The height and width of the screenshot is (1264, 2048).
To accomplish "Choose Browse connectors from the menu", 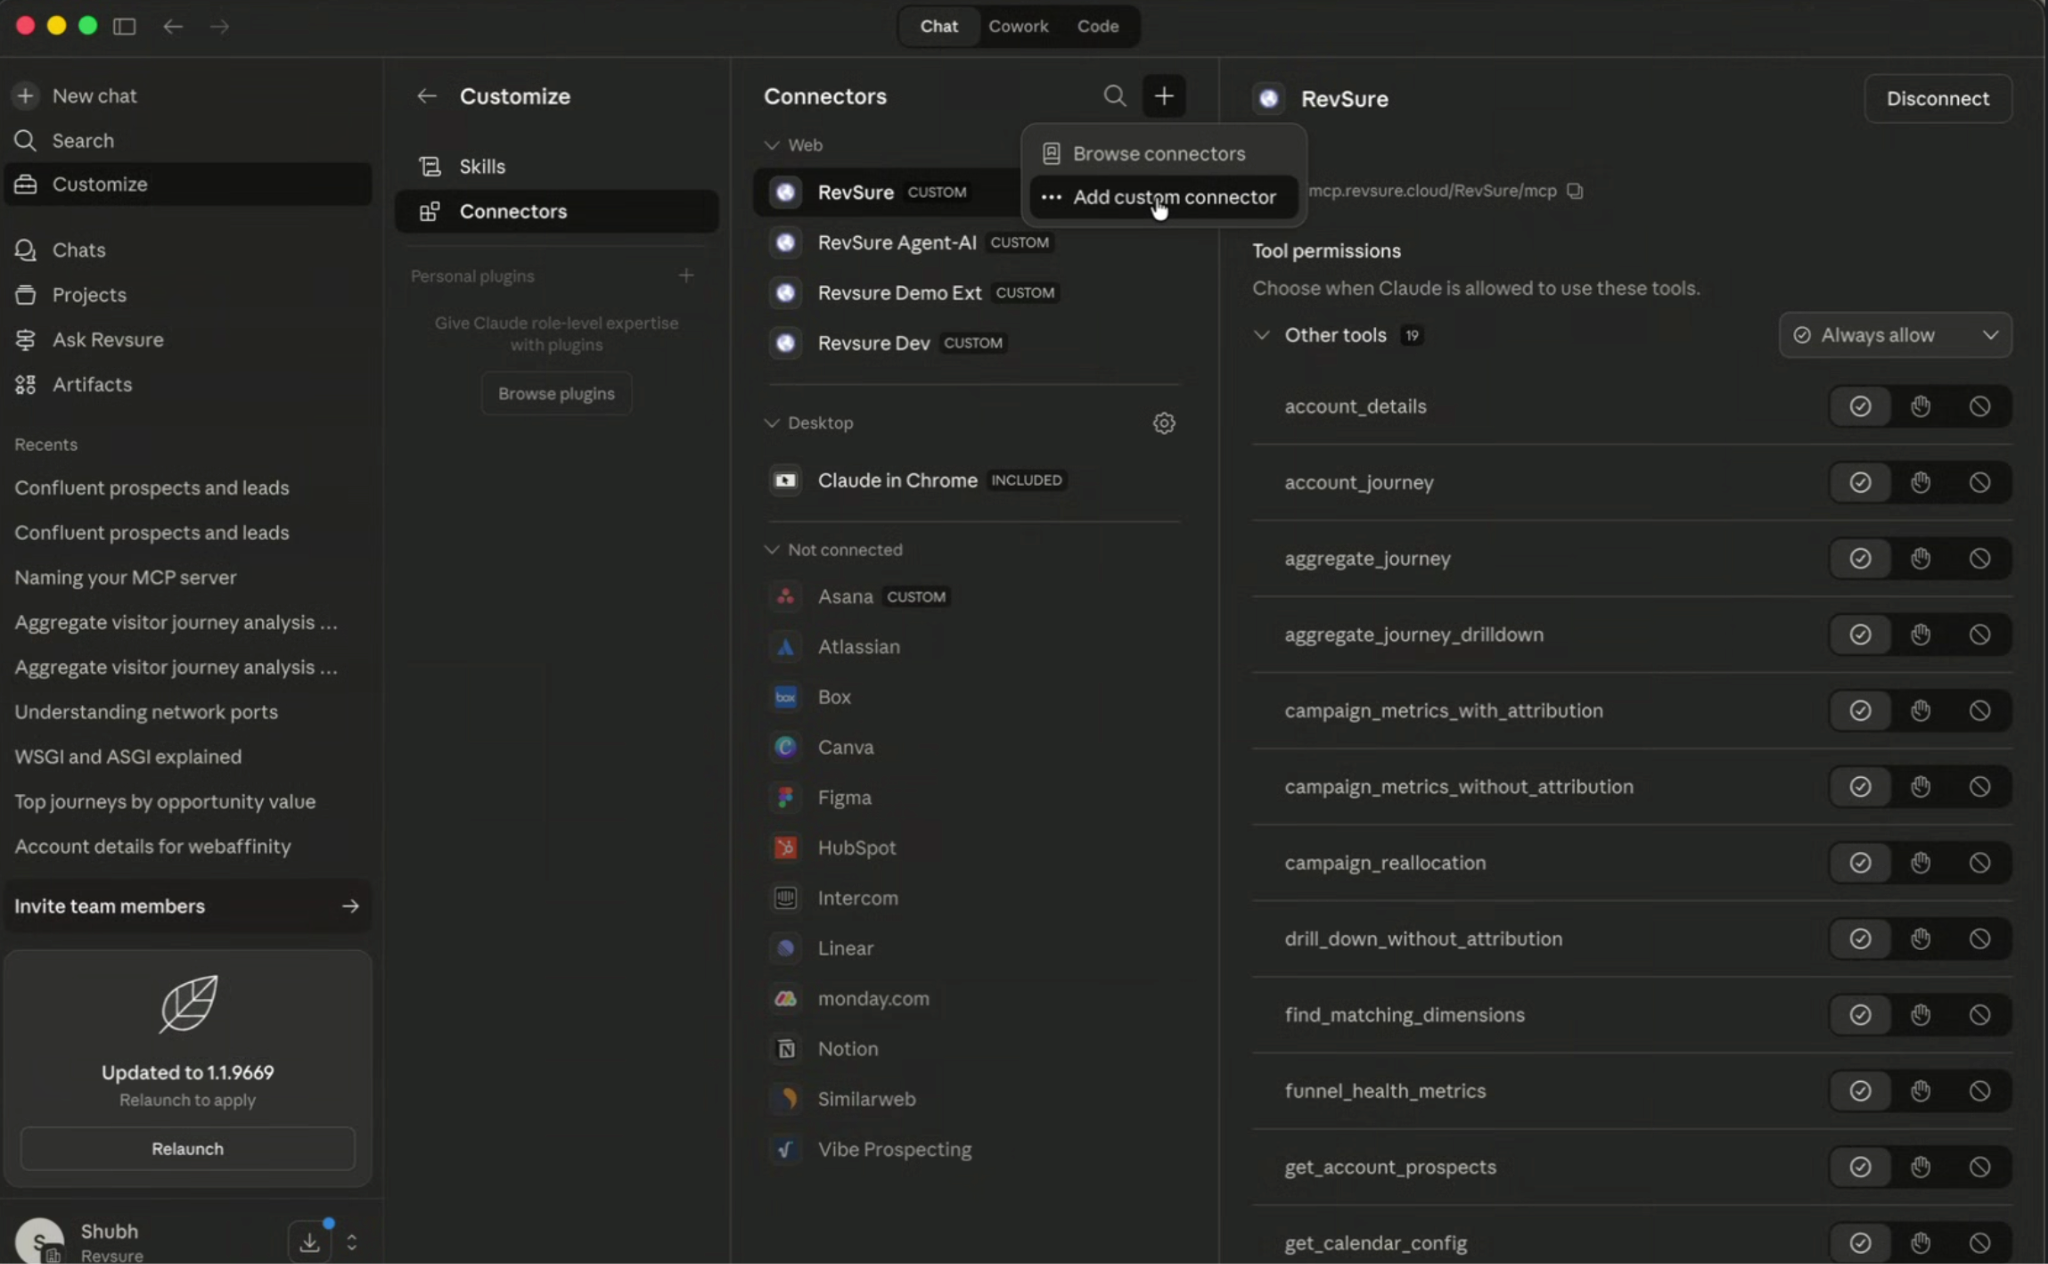I will tap(1163, 153).
